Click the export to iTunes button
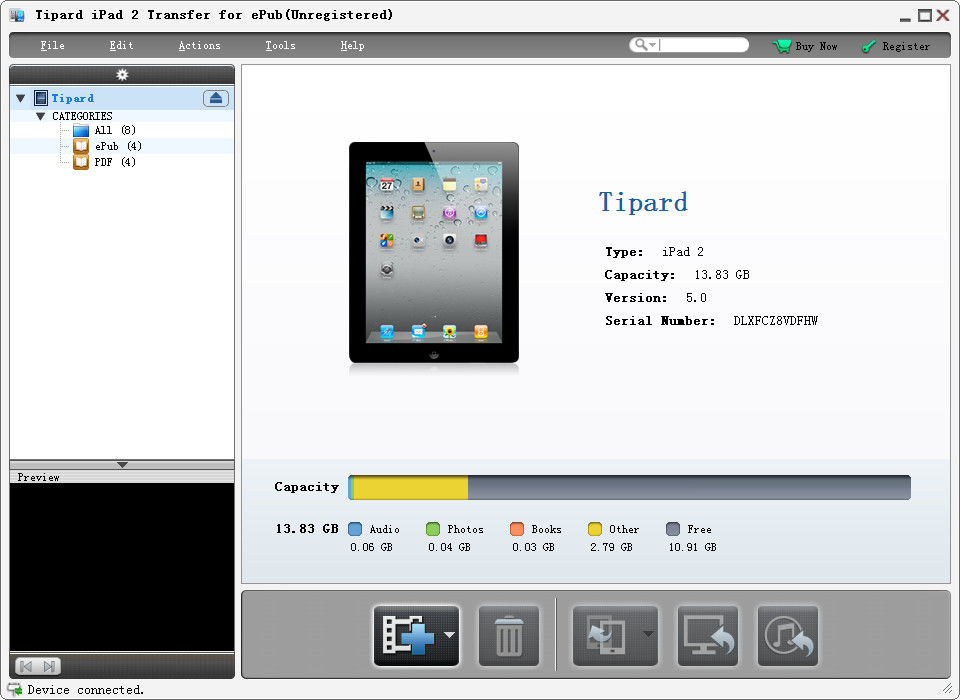 (x=787, y=635)
